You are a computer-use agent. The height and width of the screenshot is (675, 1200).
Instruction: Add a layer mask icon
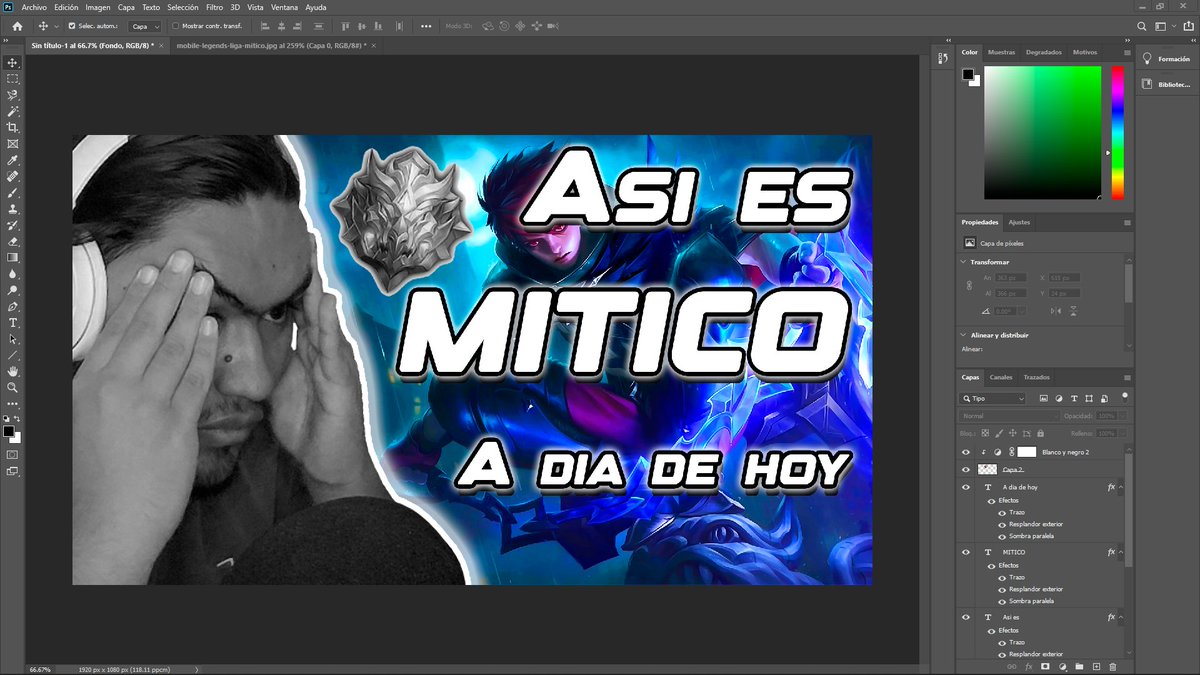pos(1045,666)
